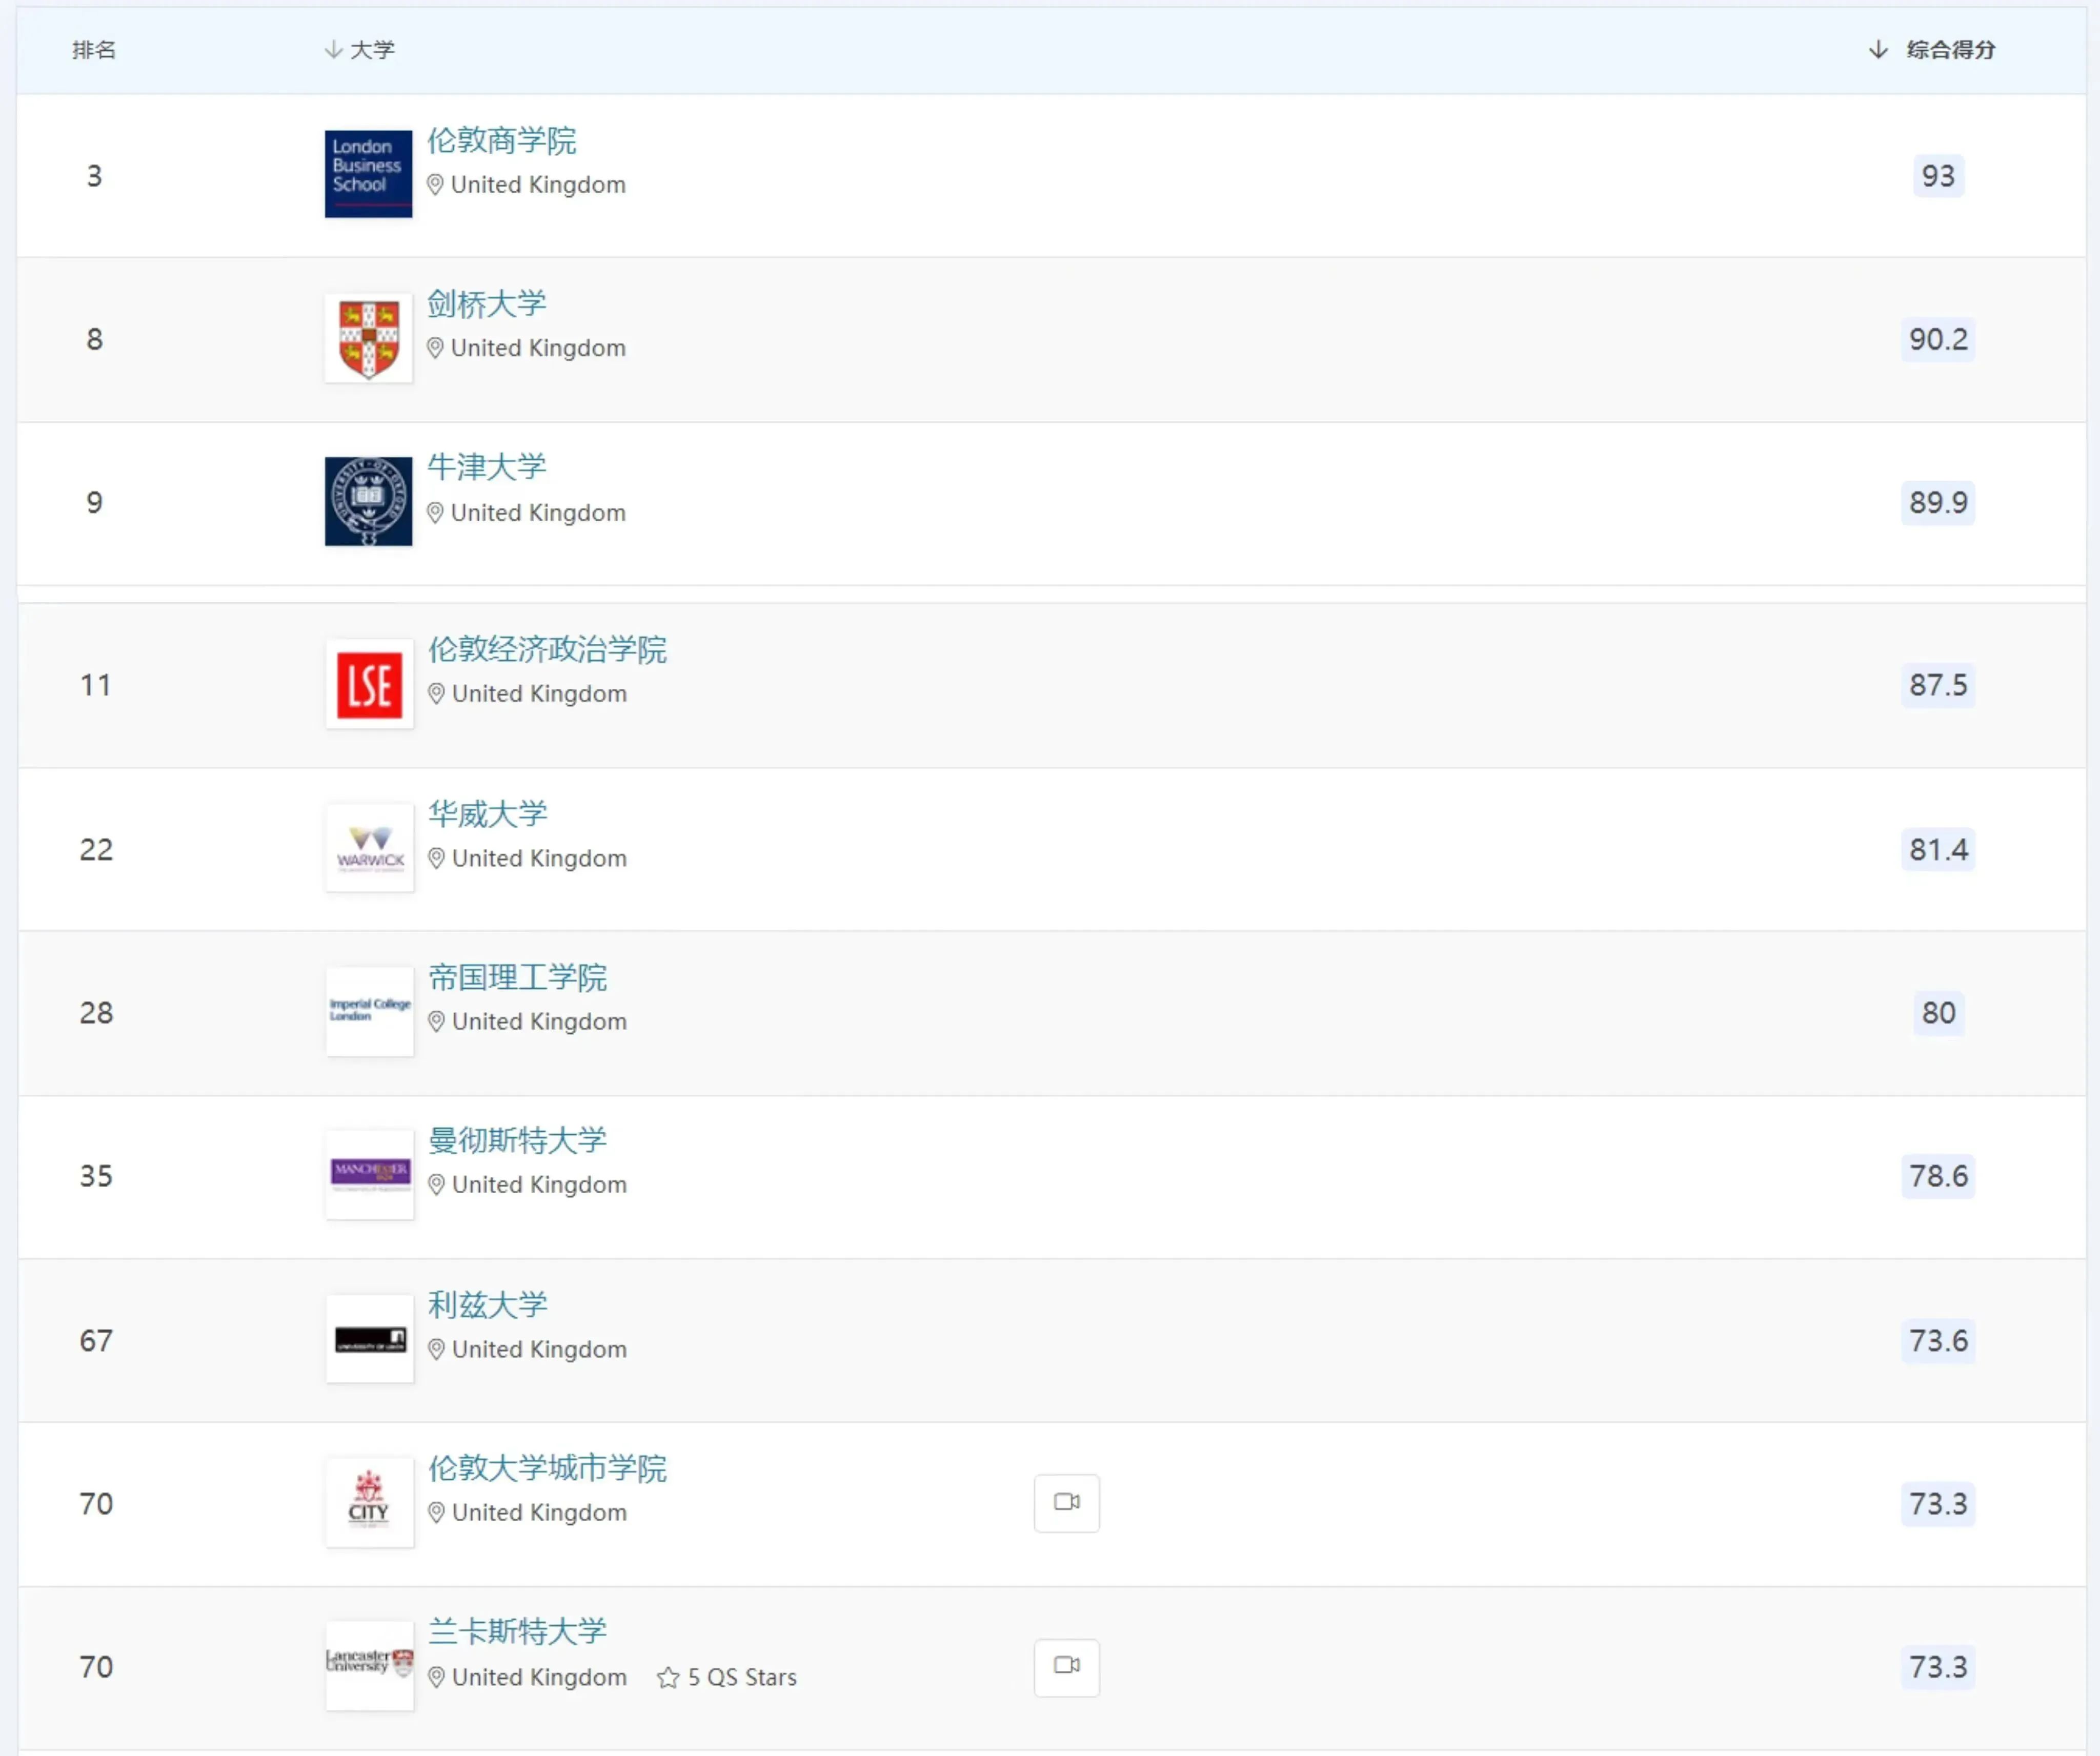
Task: Open the CITY university logo
Action: coord(369,1503)
